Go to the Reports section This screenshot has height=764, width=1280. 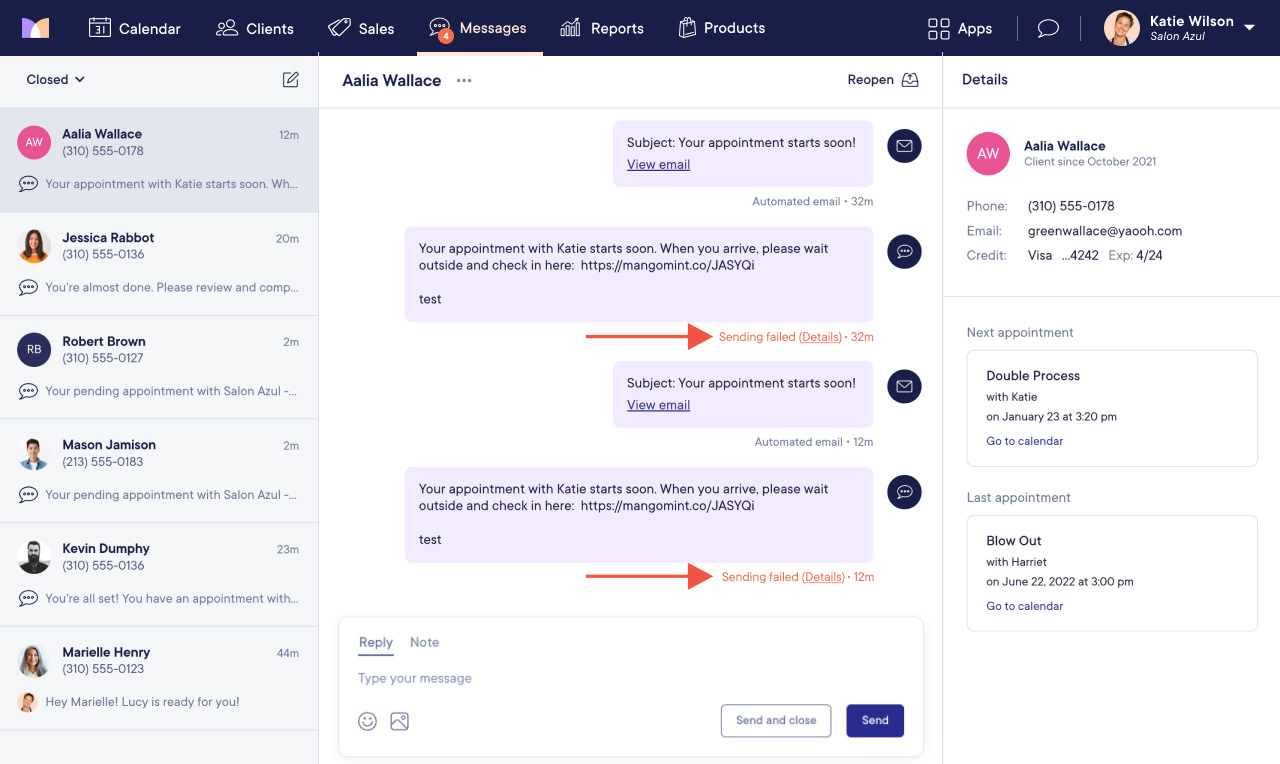click(x=602, y=28)
